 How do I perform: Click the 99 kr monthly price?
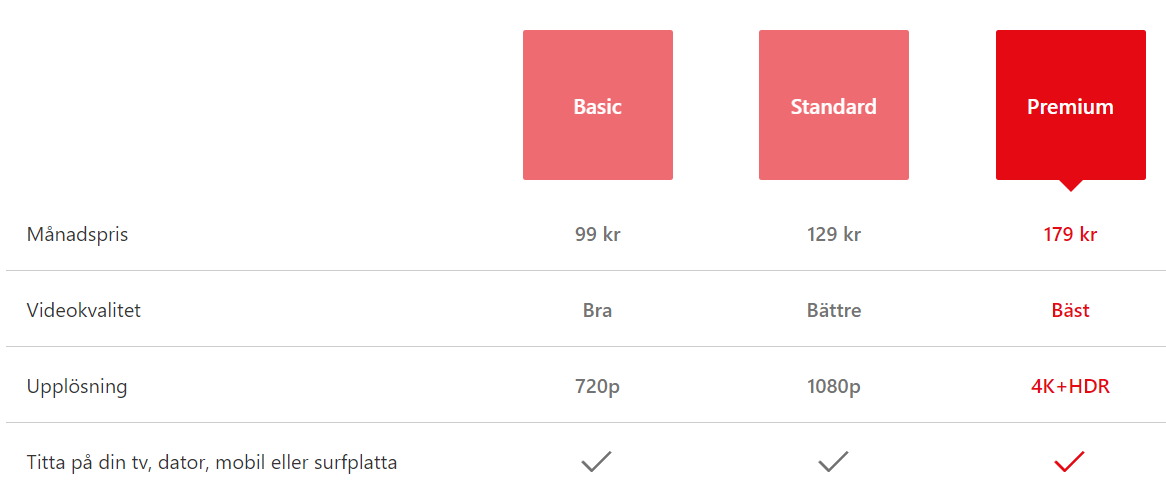click(x=598, y=235)
